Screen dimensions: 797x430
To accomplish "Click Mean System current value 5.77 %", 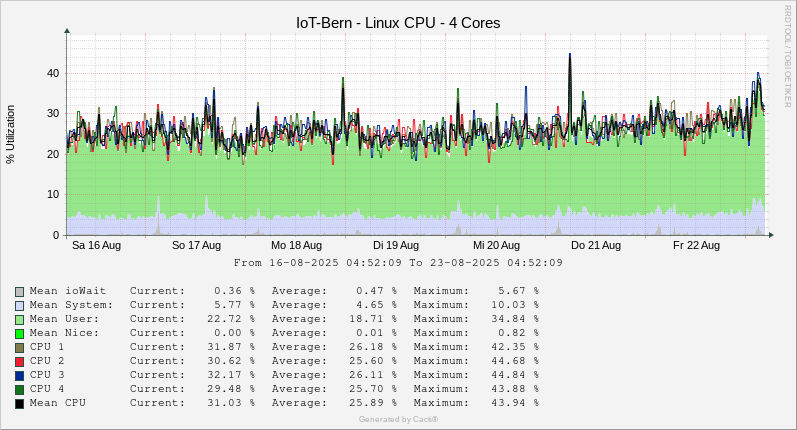I will (234, 305).
